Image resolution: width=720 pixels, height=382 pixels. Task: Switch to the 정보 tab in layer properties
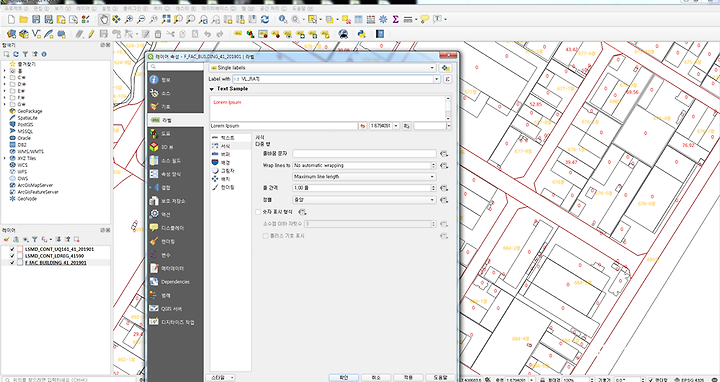point(175,80)
